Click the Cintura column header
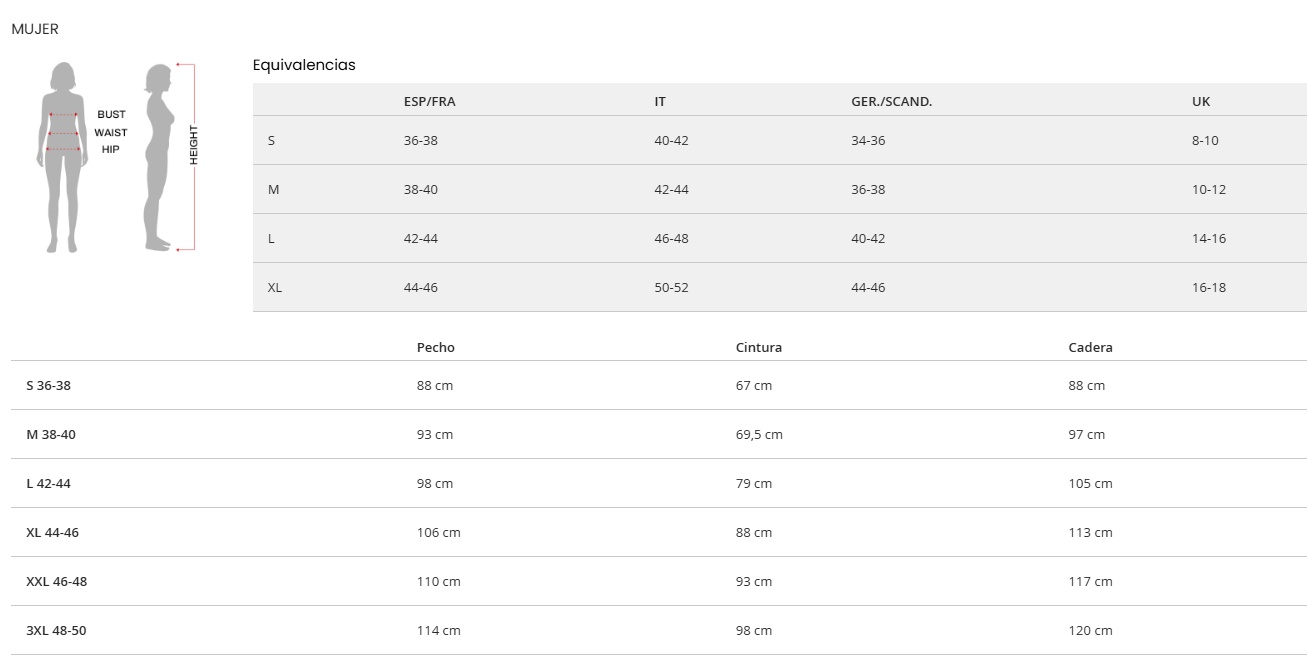The width and height of the screenshot is (1307, 659). (759, 348)
